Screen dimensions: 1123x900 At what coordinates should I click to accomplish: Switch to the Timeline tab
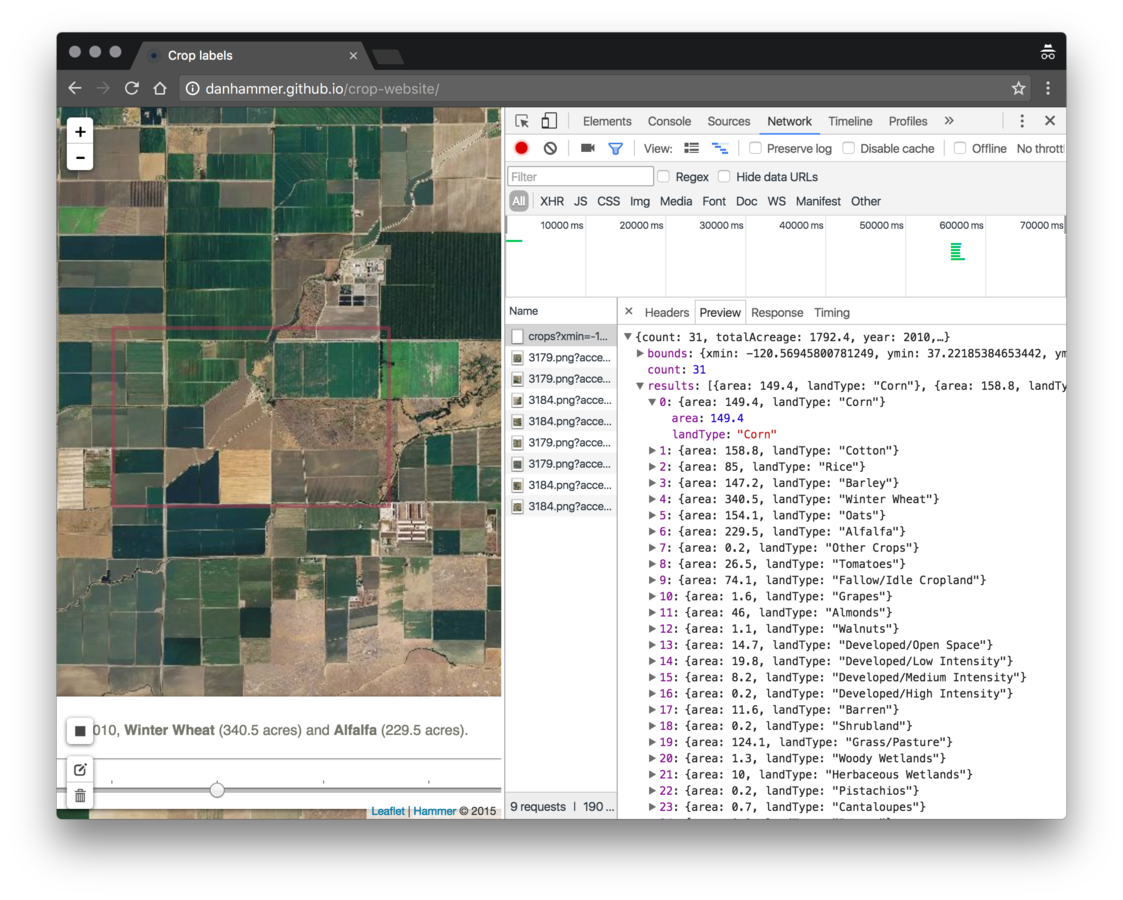pyautogui.click(x=850, y=121)
